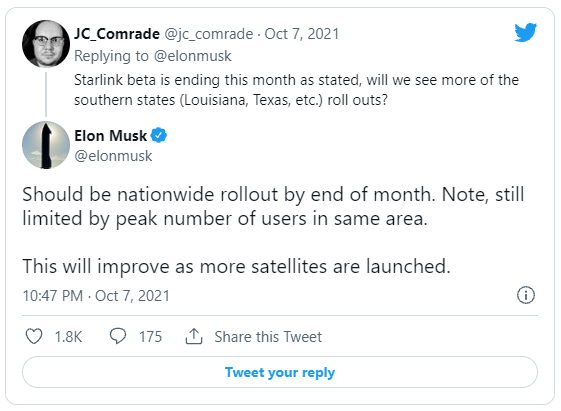Open the tweet info circle icon
The width and height of the screenshot is (561, 411).
(526, 295)
